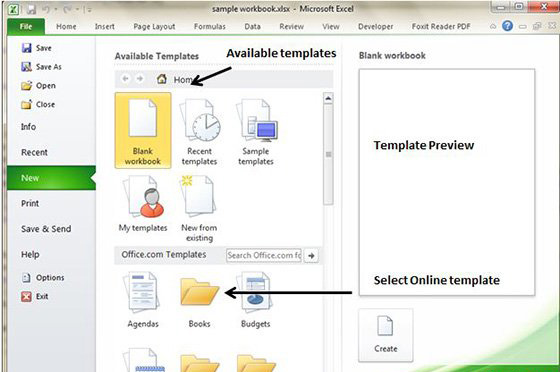The image size is (560, 372).
Task: Go back in the template navigation
Action: coord(125,79)
